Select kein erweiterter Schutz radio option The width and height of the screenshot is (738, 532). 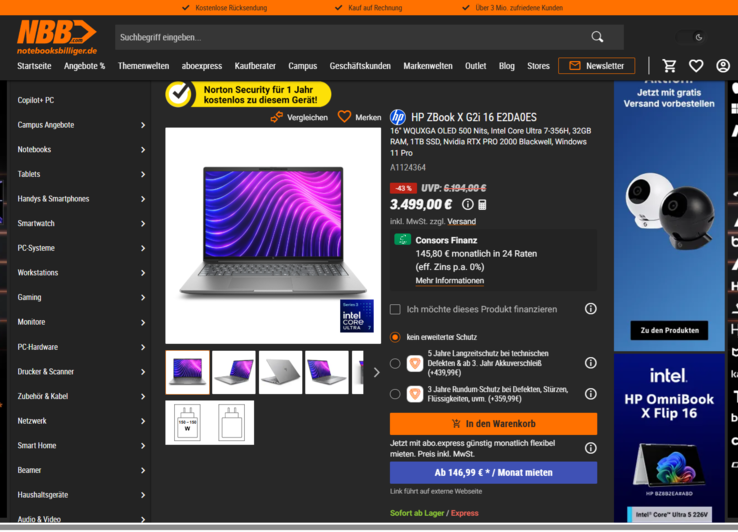coord(395,337)
